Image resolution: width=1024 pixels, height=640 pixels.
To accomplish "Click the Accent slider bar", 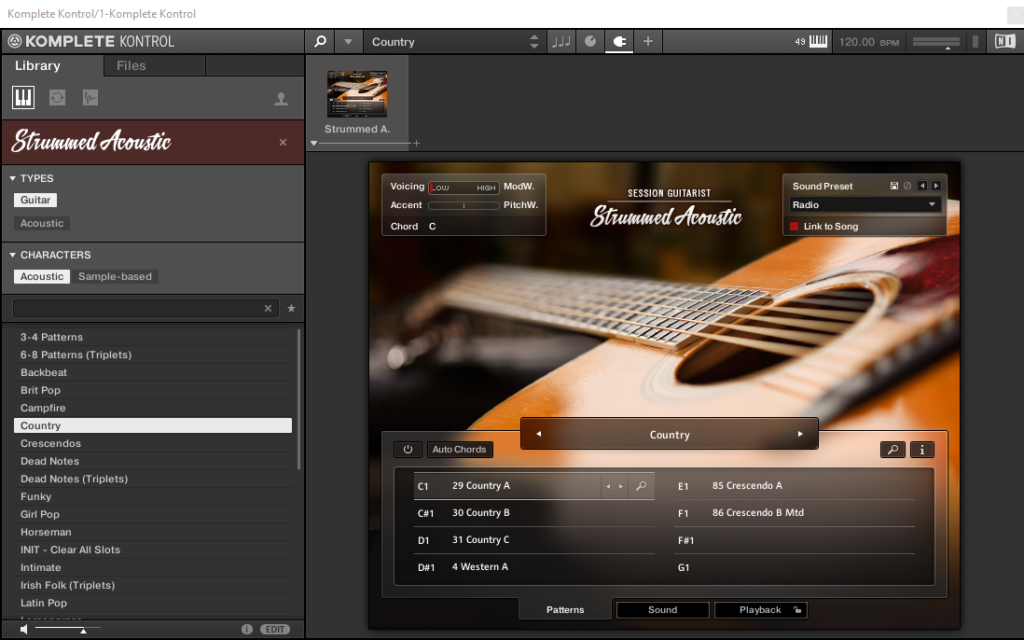I will pos(464,205).
